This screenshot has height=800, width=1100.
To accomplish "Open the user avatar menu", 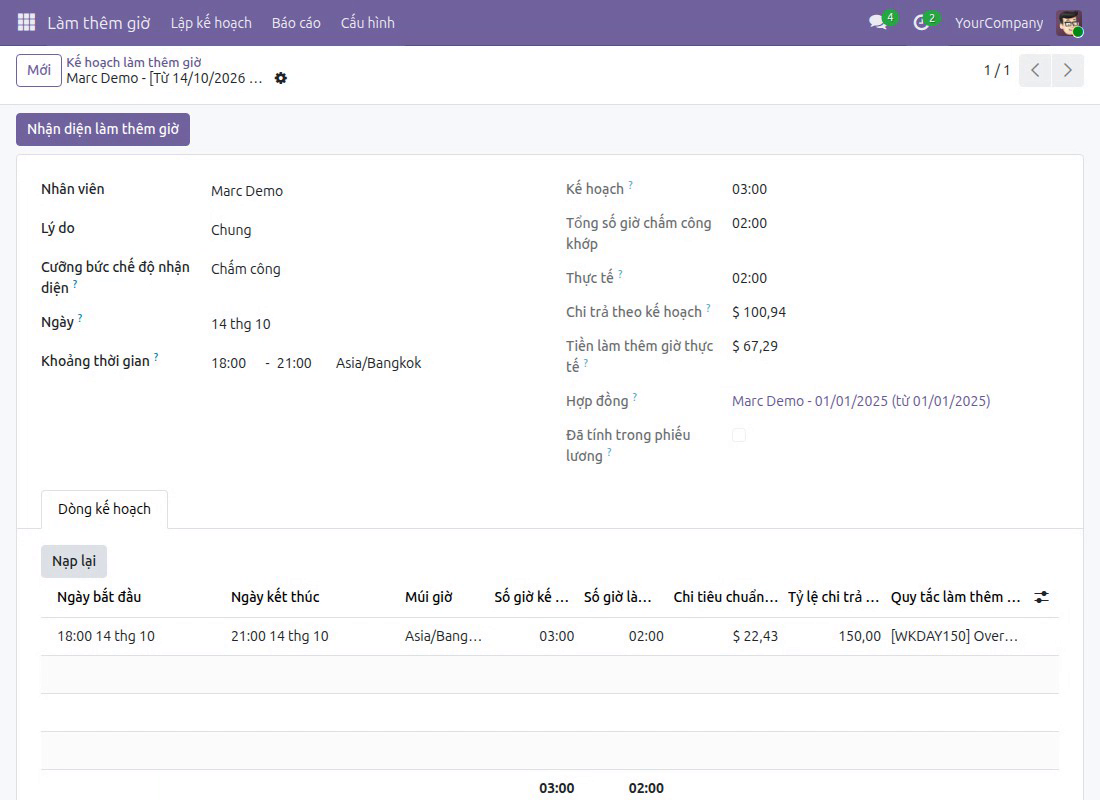I will (1069, 22).
